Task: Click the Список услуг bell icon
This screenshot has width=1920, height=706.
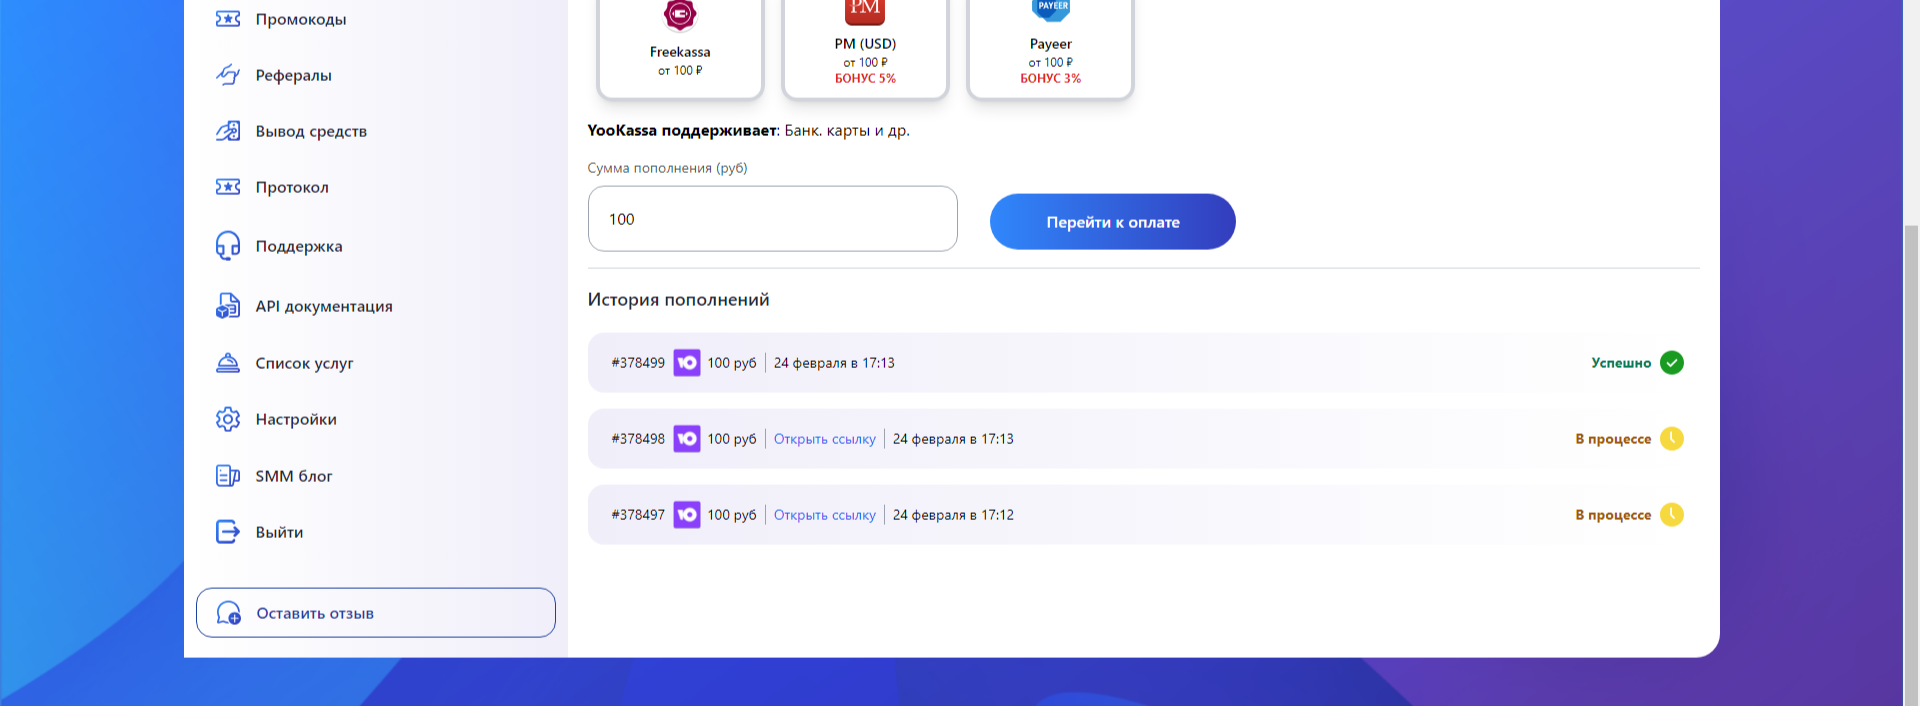Action: pos(228,363)
